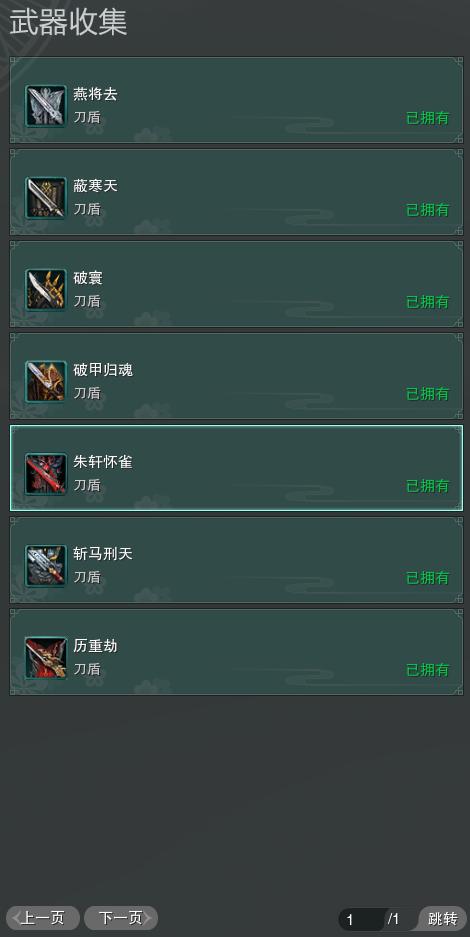Click the 斩马刑天 weapon icon
This screenshot has width=470, height=937.
point(45,566)
